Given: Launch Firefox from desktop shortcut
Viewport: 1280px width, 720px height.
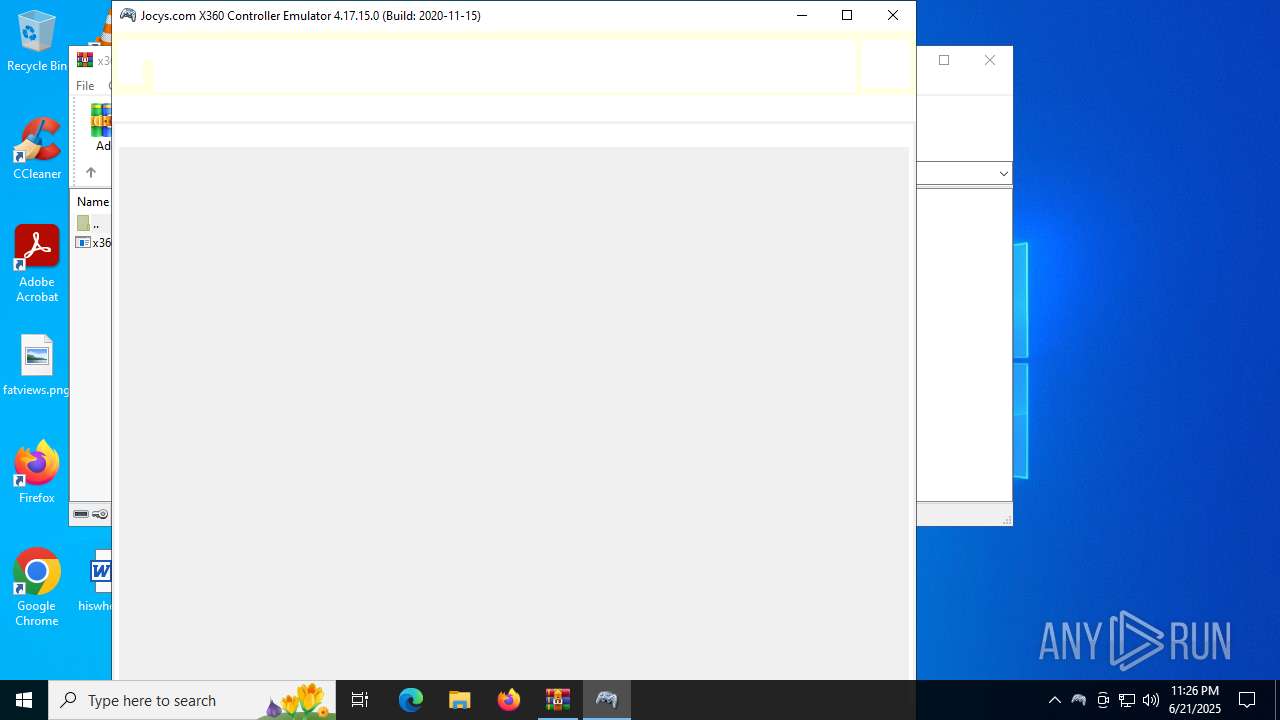Looking at the screenshot, I should pyautogui.click(x=36, y=472).
